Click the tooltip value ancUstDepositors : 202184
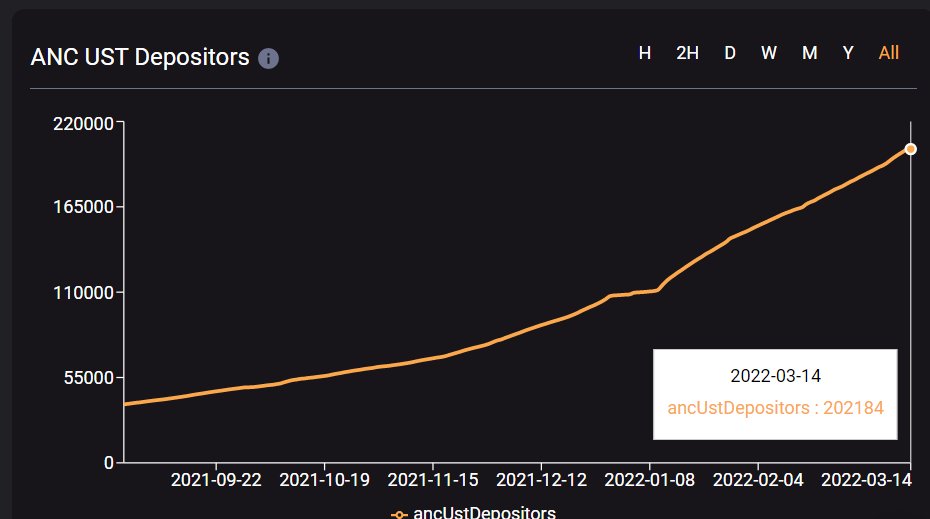 coord(775,408)
